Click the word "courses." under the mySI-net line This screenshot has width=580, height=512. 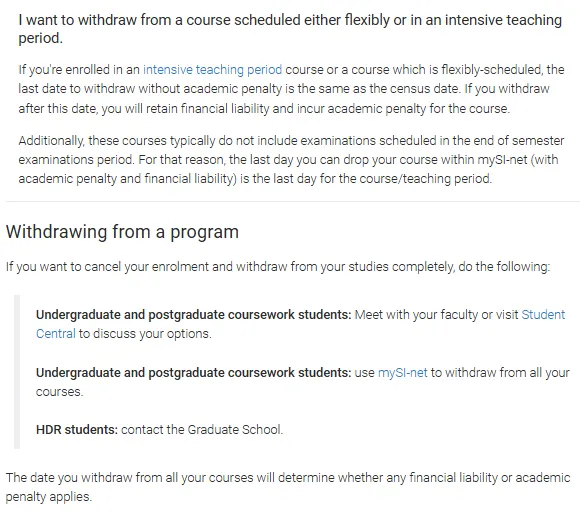[60, 391]
